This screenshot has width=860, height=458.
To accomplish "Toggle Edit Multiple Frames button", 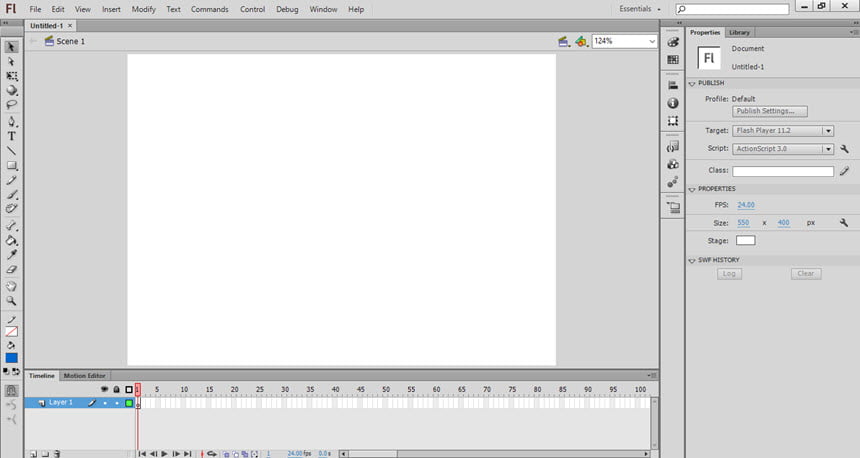I will pyautogui.click(x=245, y=454).
